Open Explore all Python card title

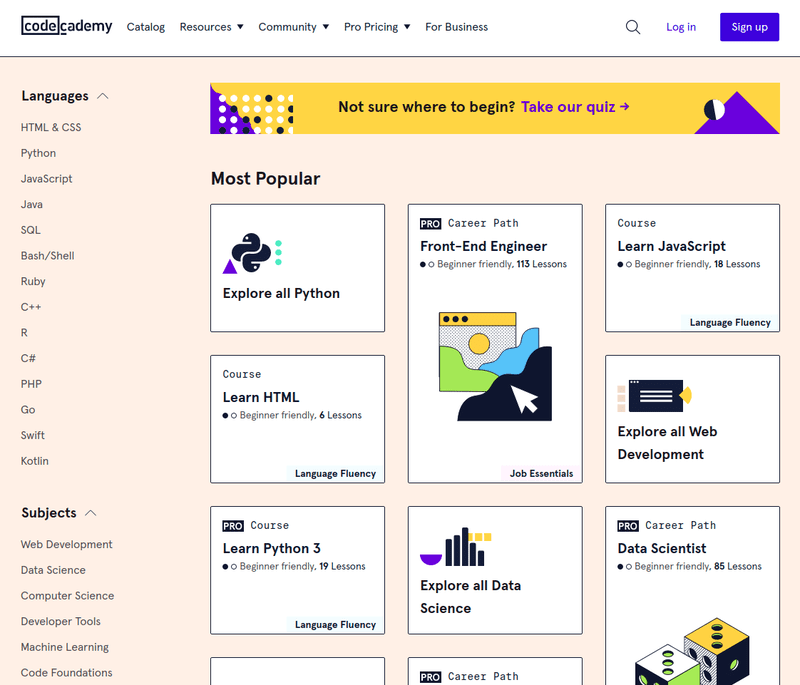click(x=281, y=293)
